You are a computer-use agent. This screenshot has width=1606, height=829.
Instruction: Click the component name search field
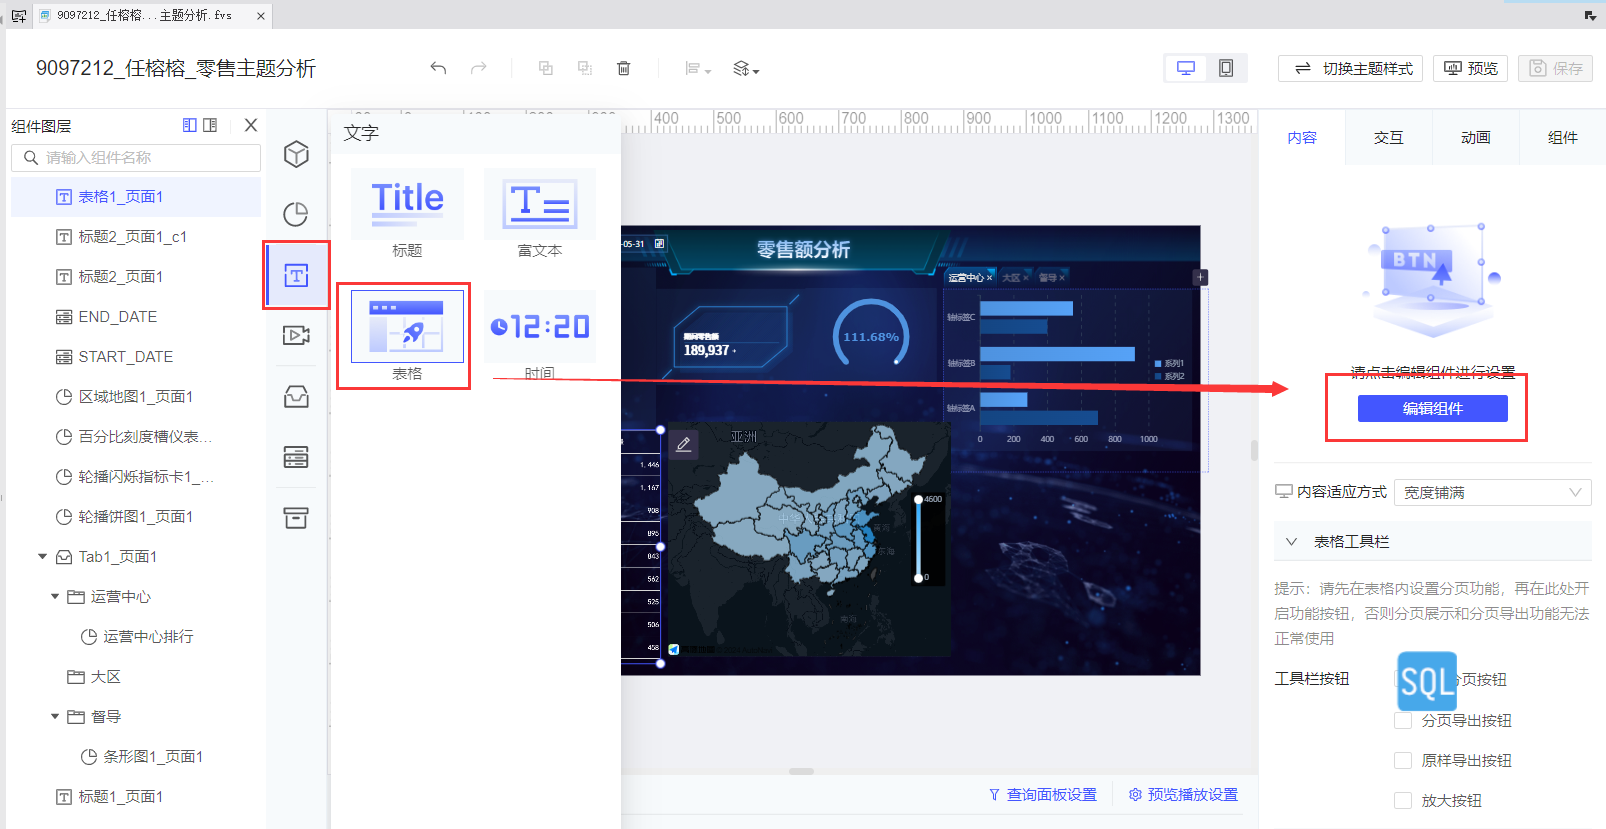click(x=136, y=157)
